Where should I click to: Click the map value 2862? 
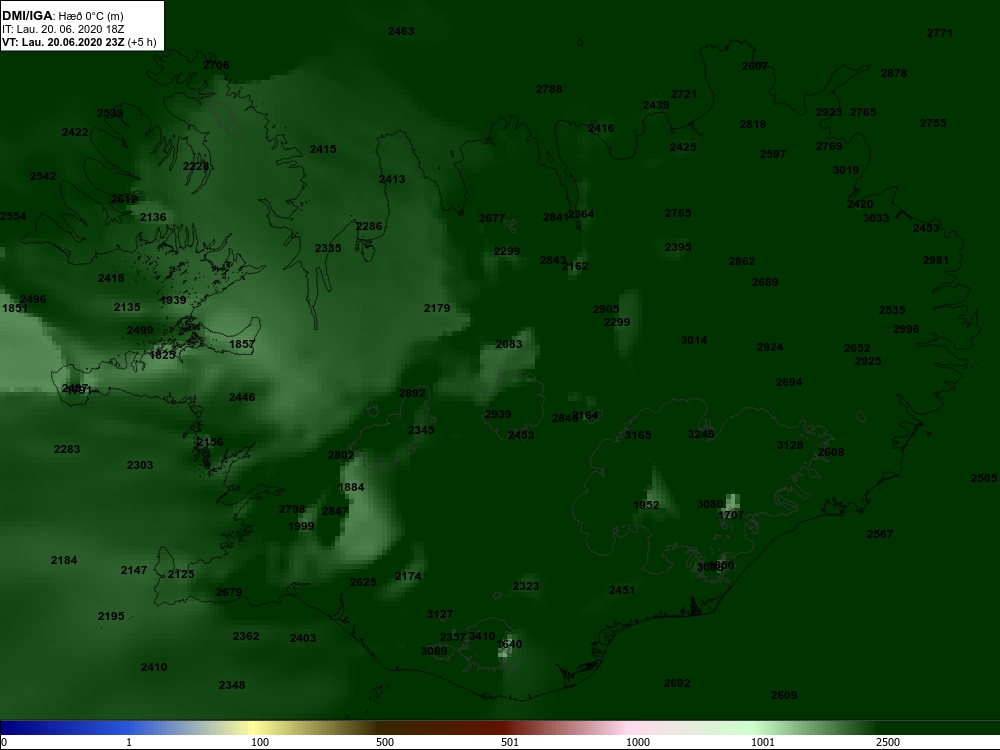[x=742, y=261]
